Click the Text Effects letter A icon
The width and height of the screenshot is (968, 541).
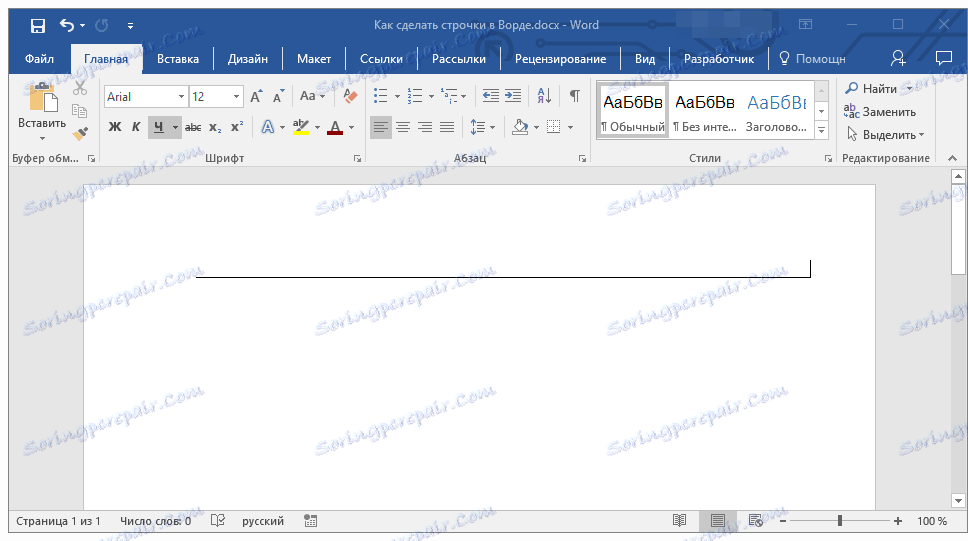tap(267, 127)
